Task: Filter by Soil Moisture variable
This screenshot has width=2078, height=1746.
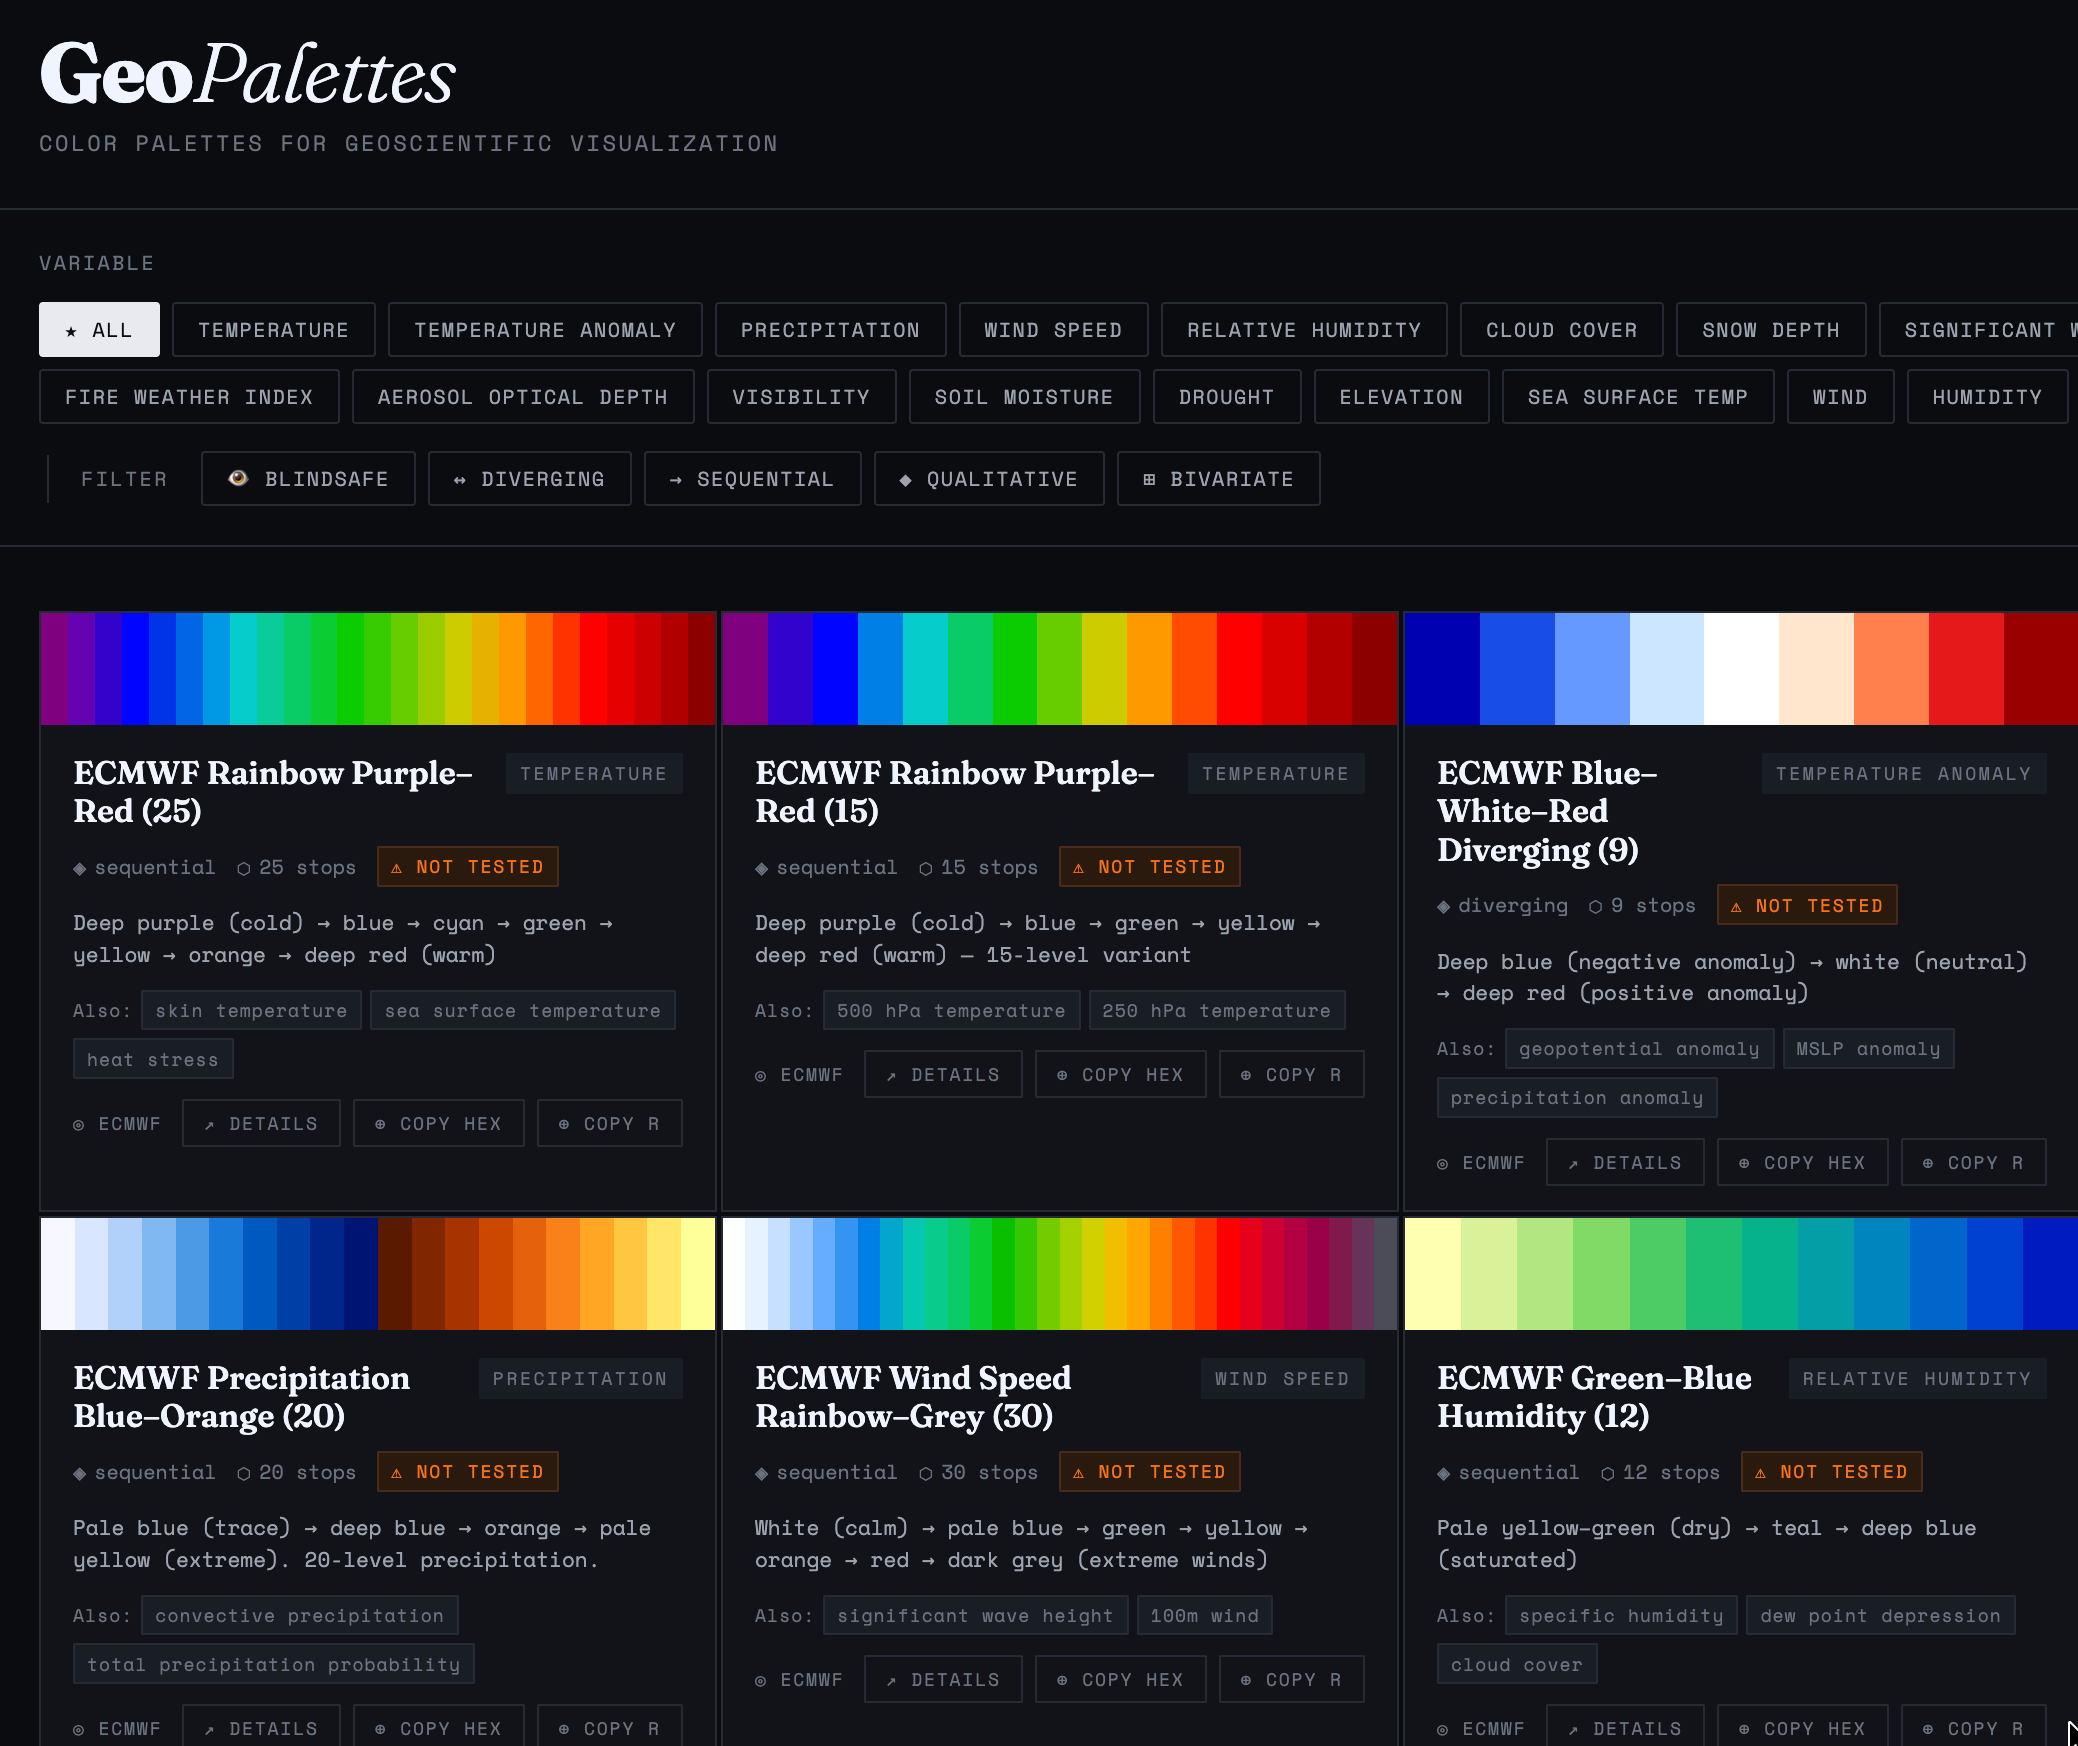Action: pyautogui.click(x=1023, y=397)
